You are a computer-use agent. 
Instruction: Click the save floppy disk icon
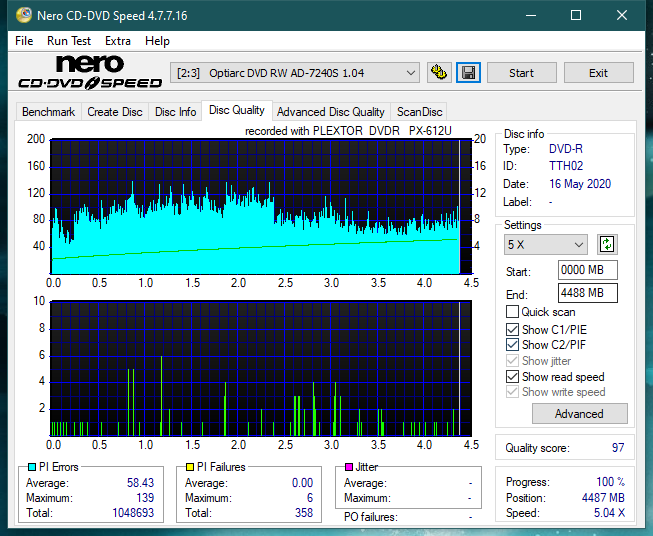coord(469,73)
